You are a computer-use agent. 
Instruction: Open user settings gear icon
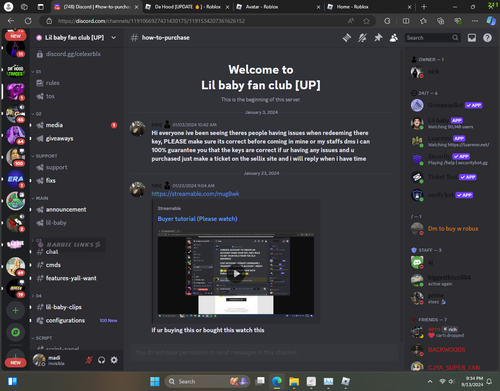click(114, 360)
